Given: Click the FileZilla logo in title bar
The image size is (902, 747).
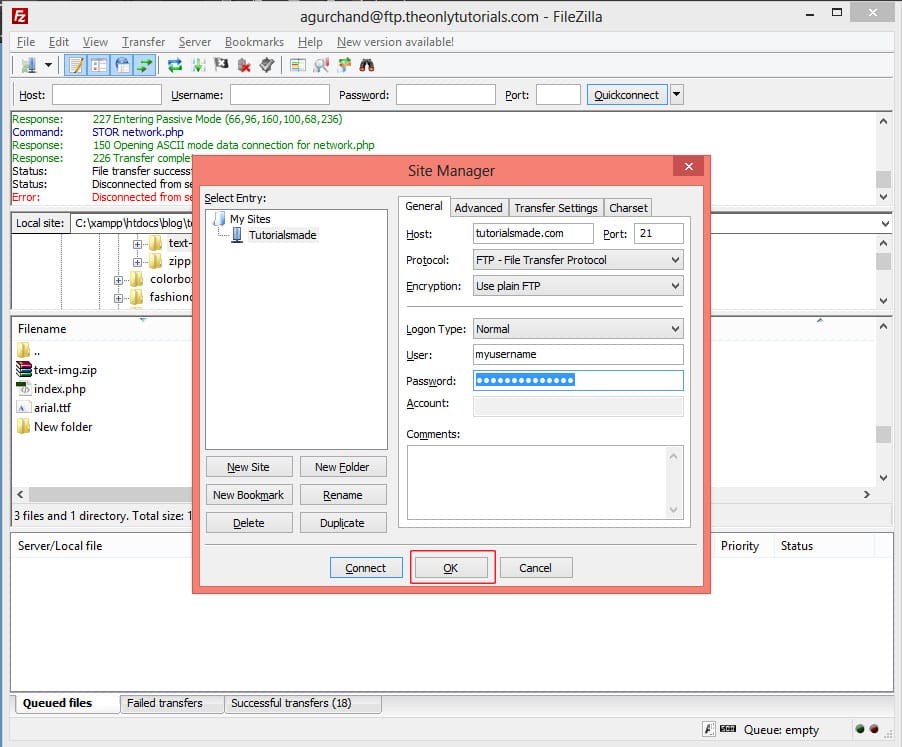Looking at the screenshot, I should (20, 16).
